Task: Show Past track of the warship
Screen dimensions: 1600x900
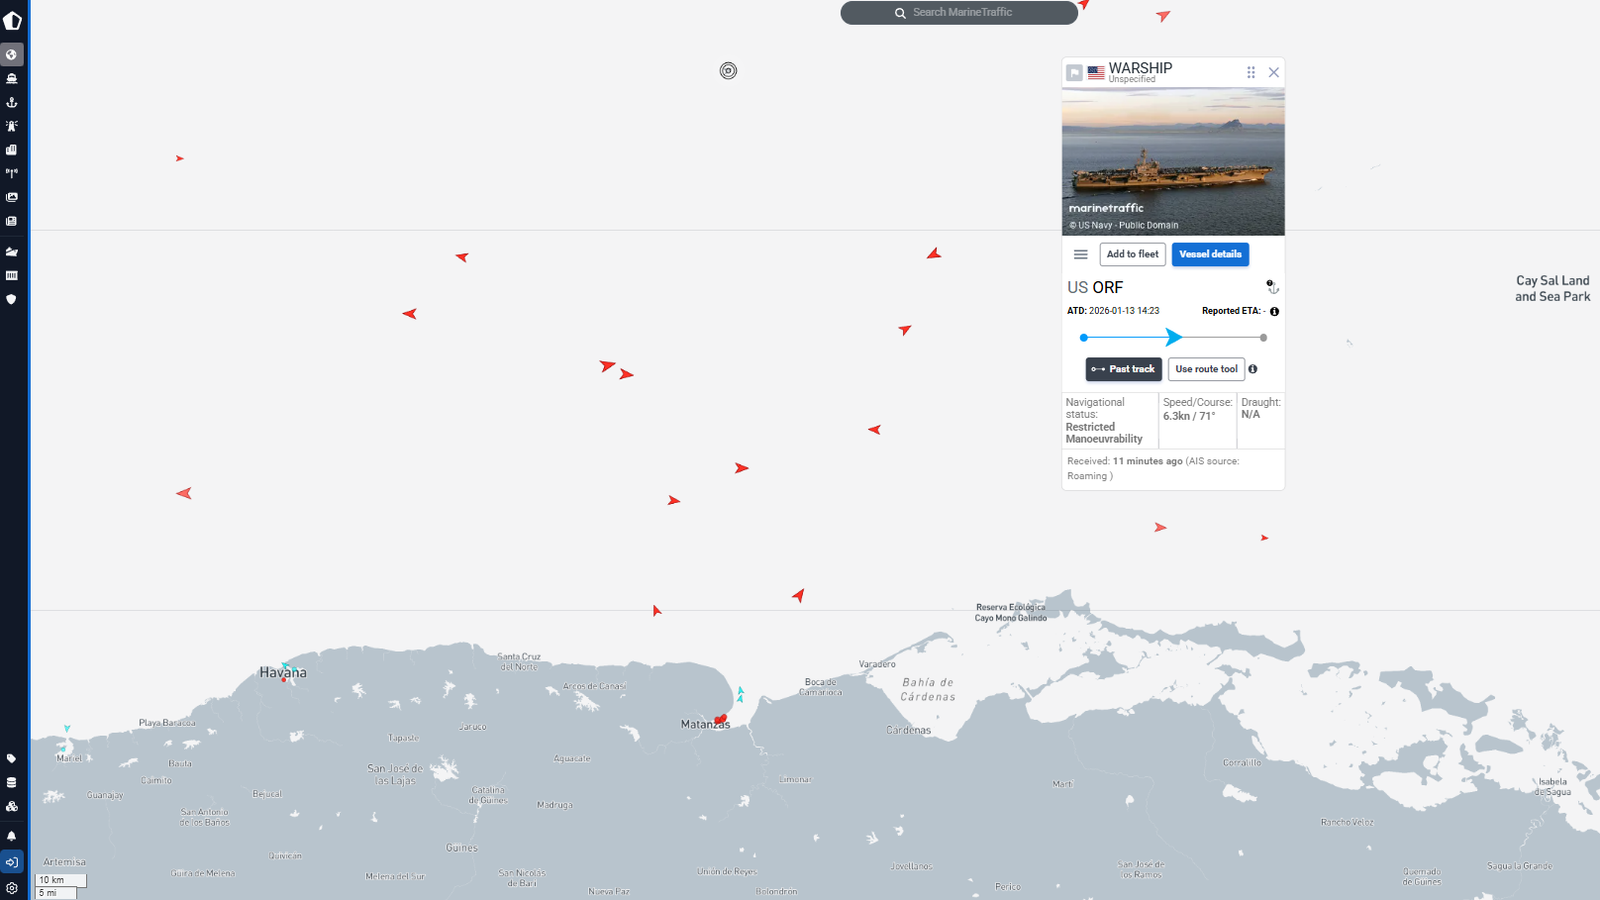Action: (1124, 369)
